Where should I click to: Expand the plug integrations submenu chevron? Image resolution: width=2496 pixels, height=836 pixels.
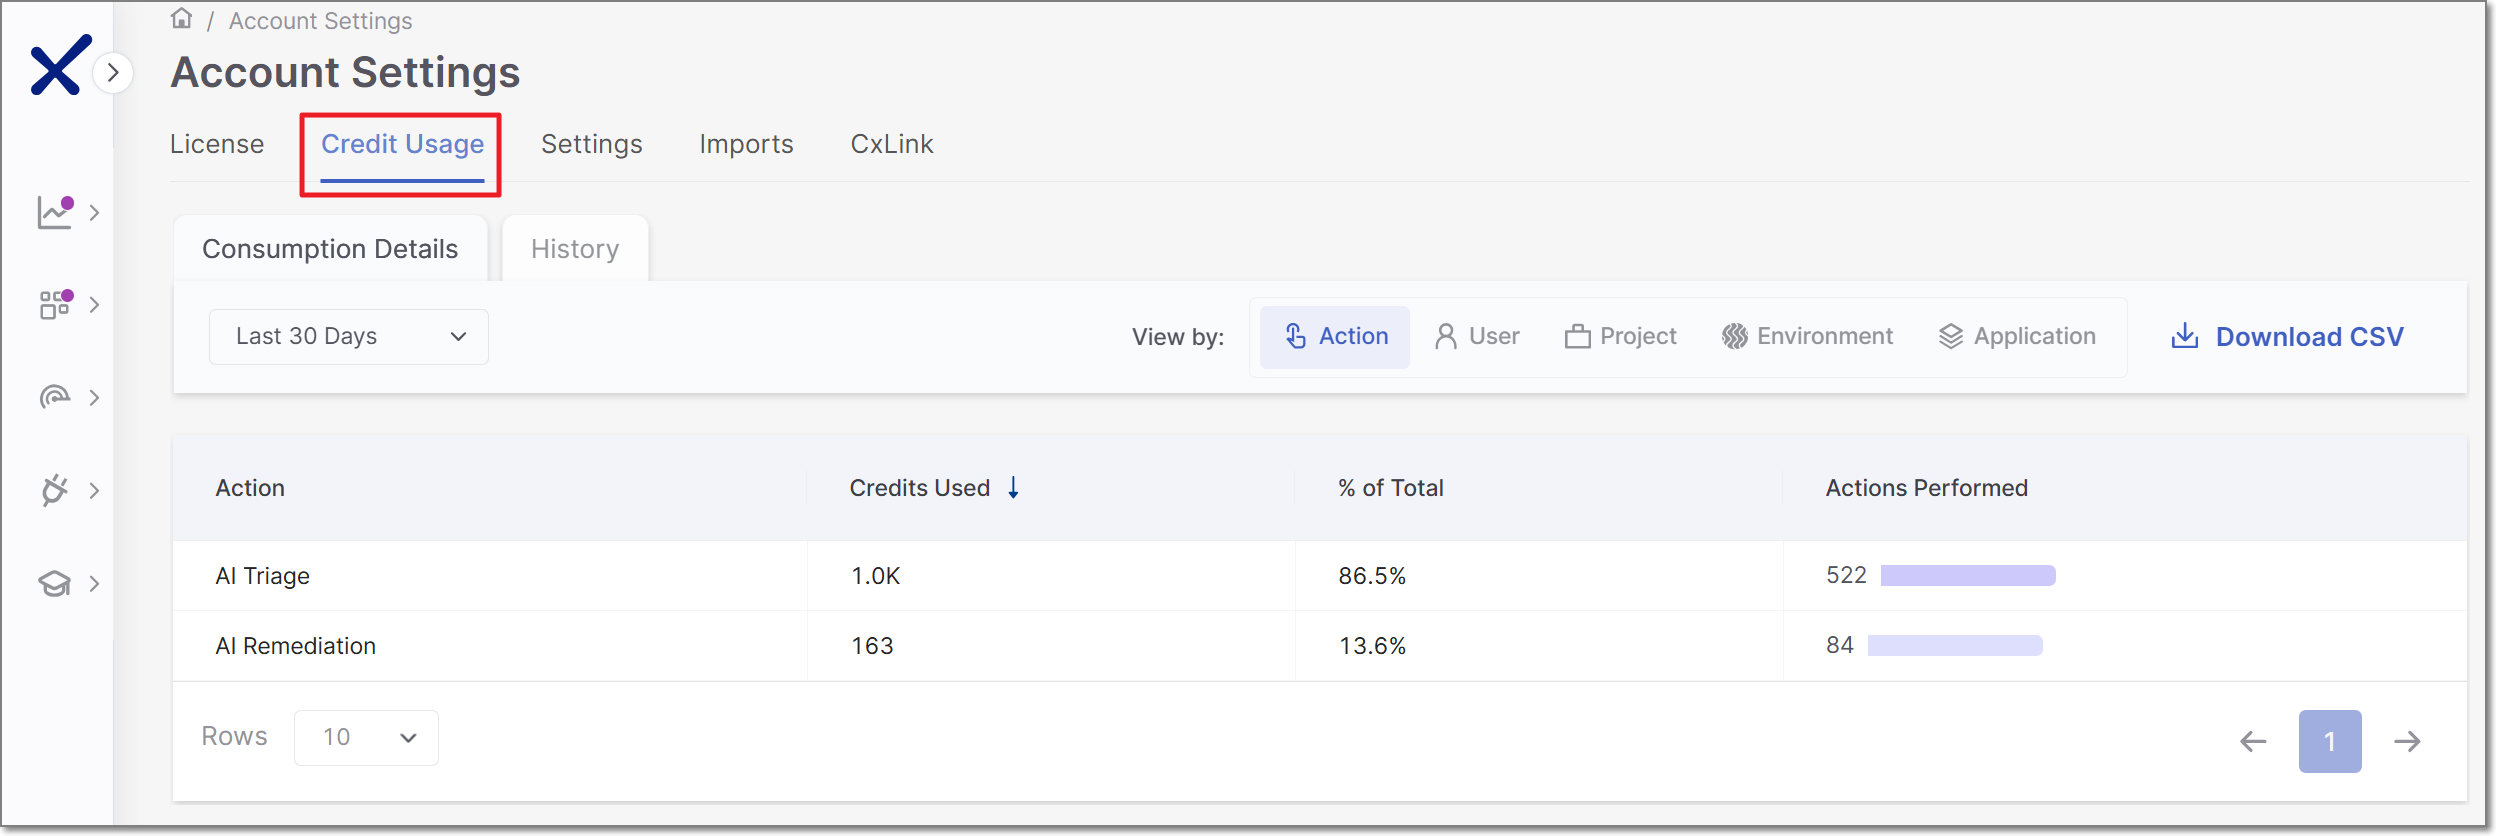tap(94, 490)
